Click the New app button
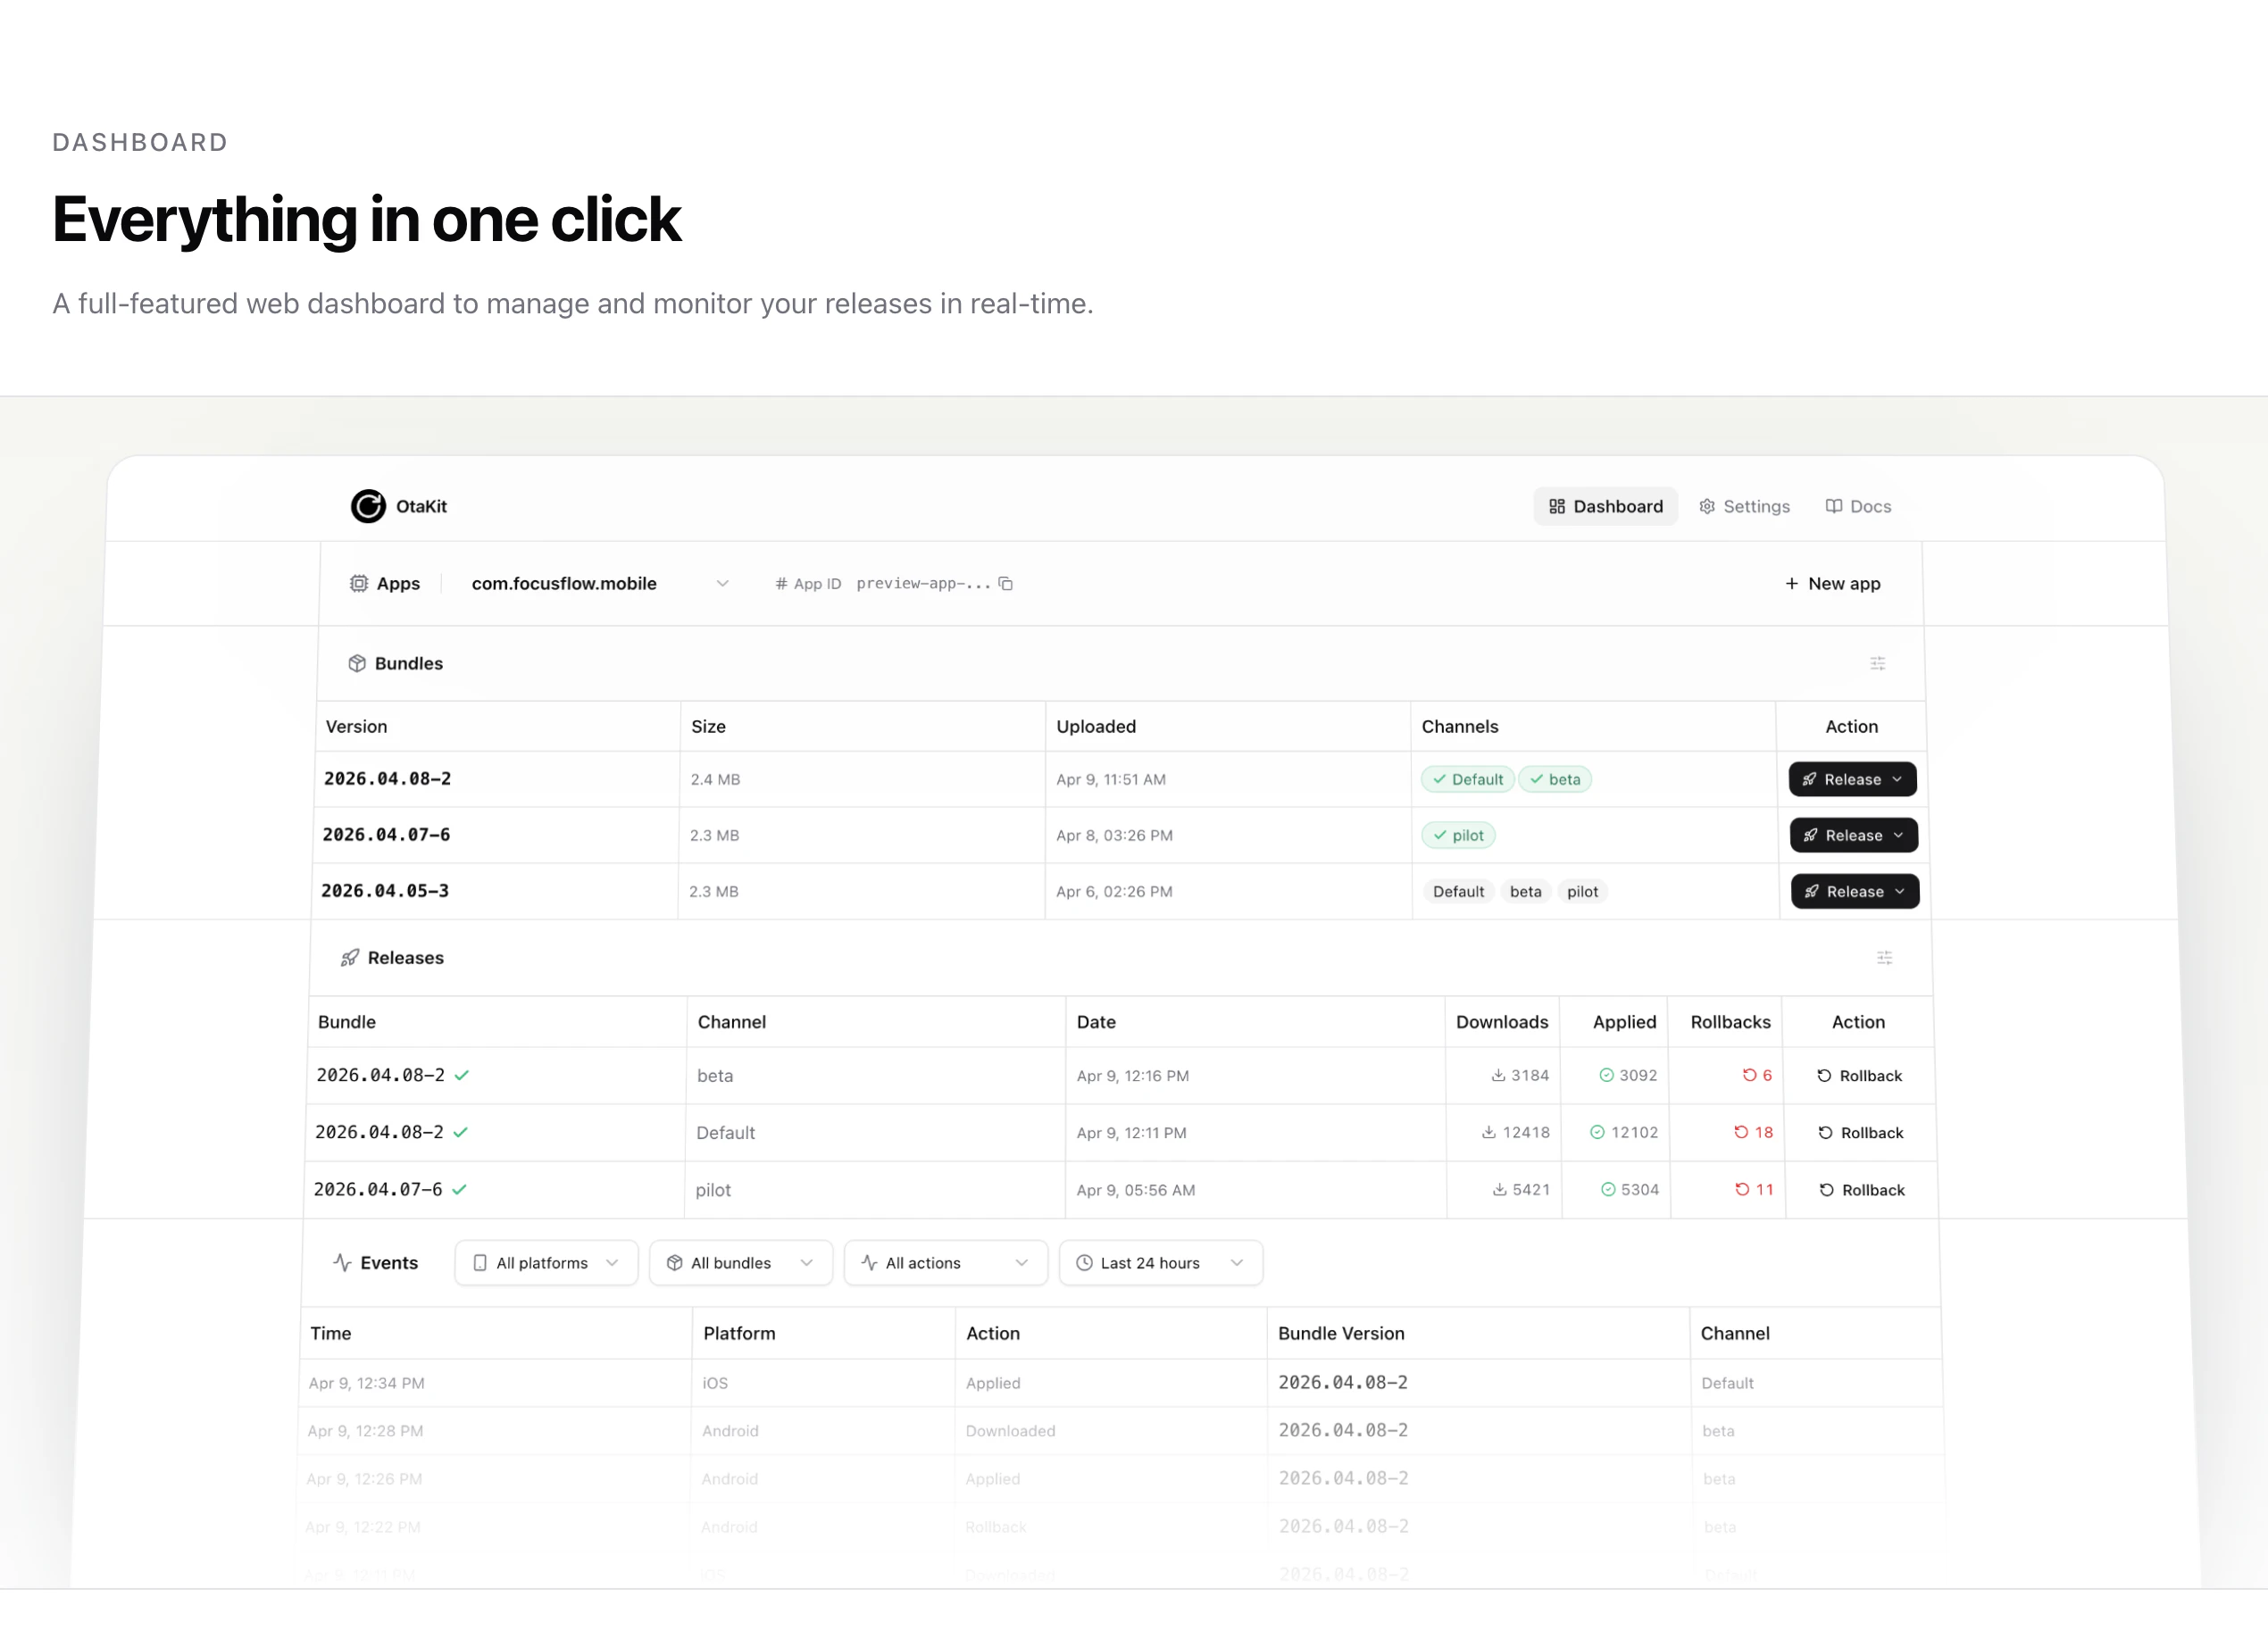The image size is (2268, 1630). click(1832, 584)
